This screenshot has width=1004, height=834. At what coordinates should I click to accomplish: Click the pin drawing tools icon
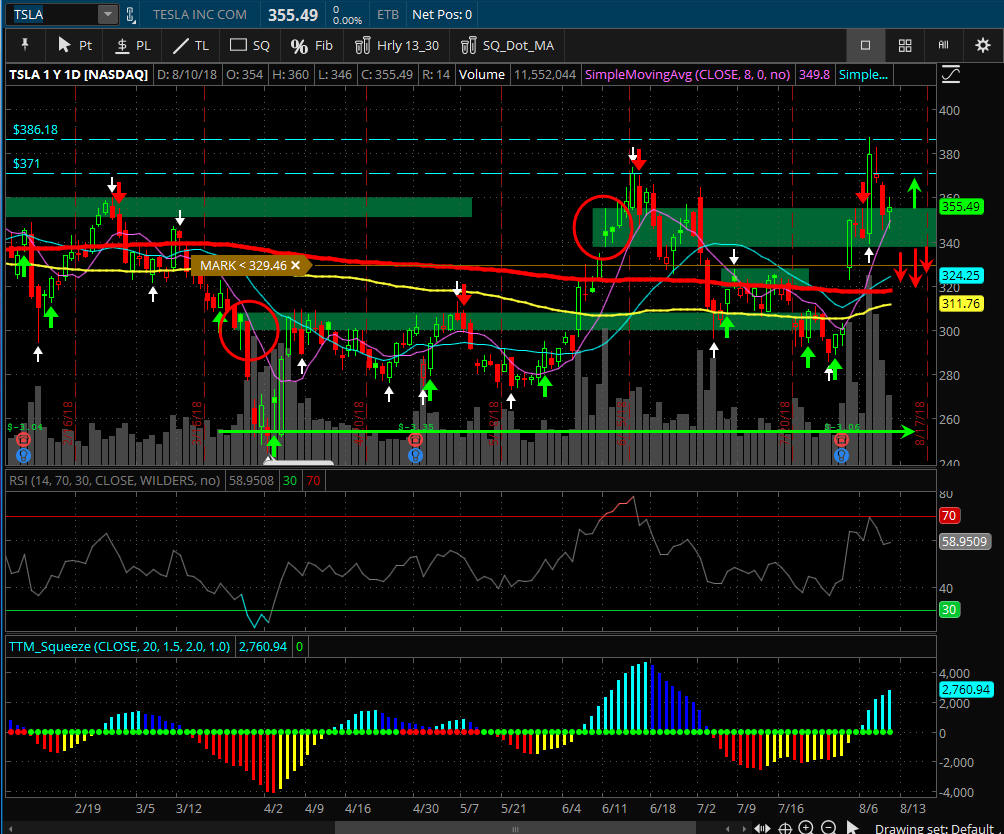(x=24, y=45)
